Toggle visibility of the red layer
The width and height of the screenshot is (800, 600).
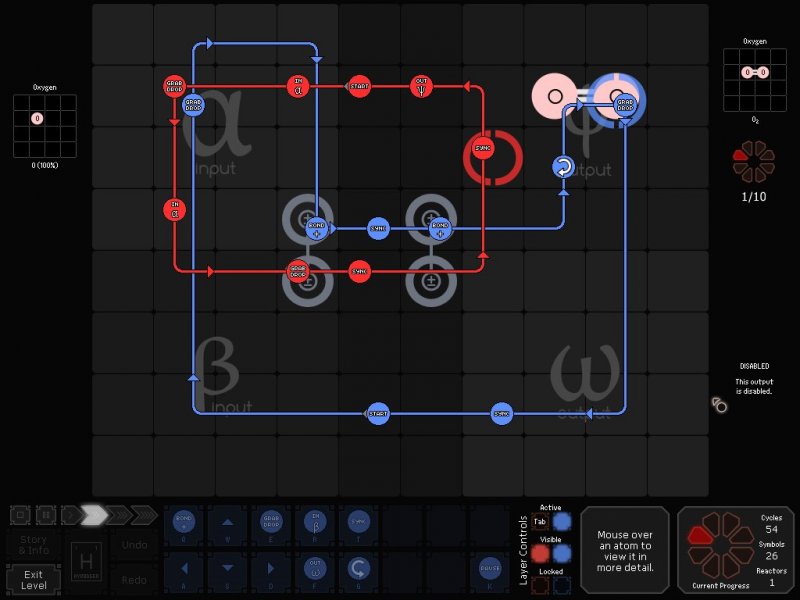pos(540,554)
